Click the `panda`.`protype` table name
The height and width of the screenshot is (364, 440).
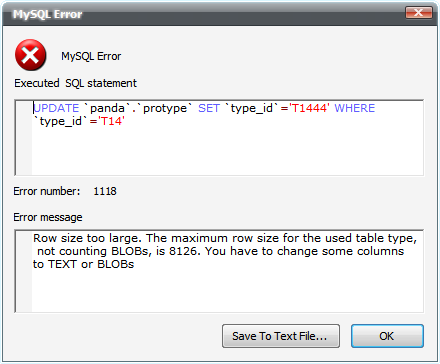[138, 108]
